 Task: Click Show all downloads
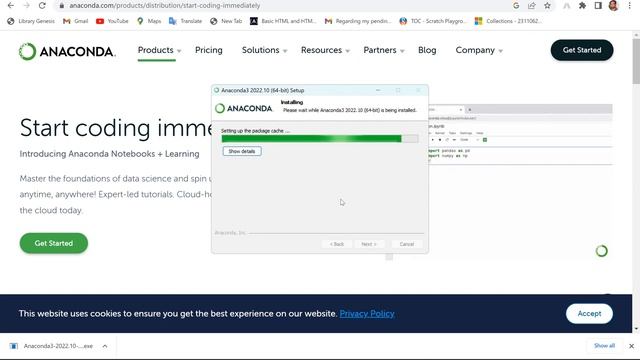pos(604,346)
